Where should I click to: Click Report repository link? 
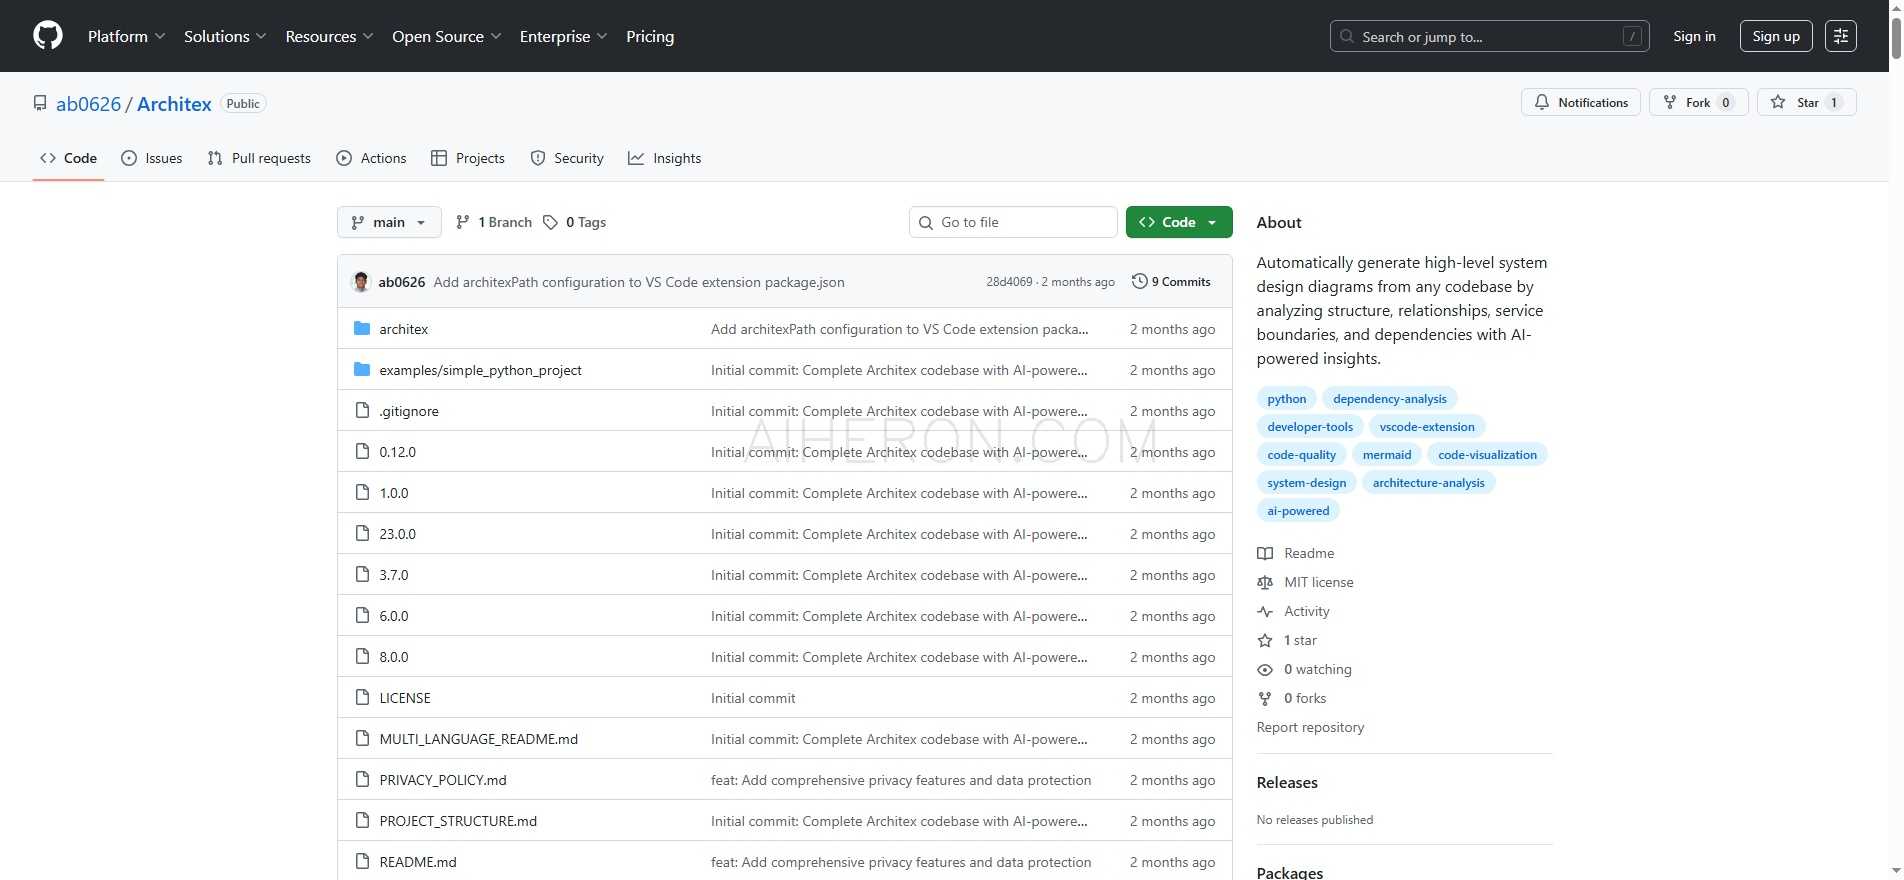(x=1310, y=727)
